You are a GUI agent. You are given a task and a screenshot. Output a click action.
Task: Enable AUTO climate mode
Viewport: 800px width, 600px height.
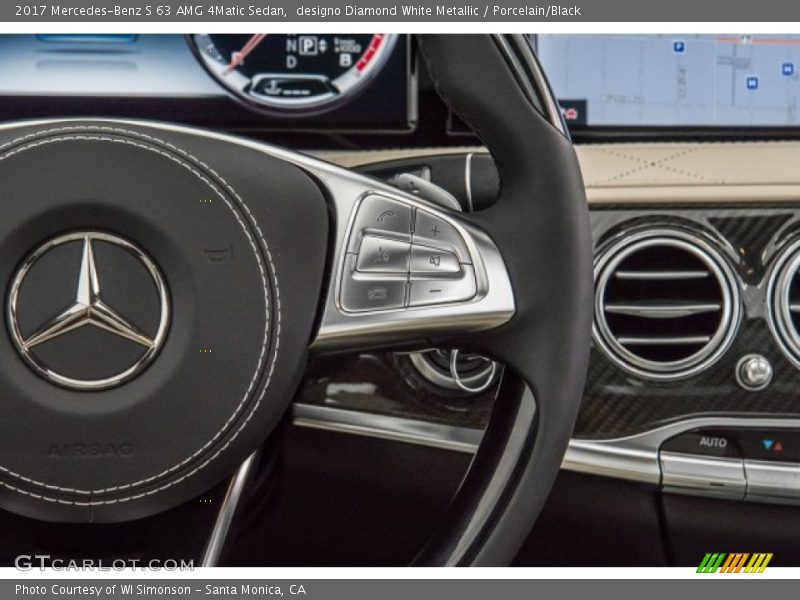click(x=714, y=441)
